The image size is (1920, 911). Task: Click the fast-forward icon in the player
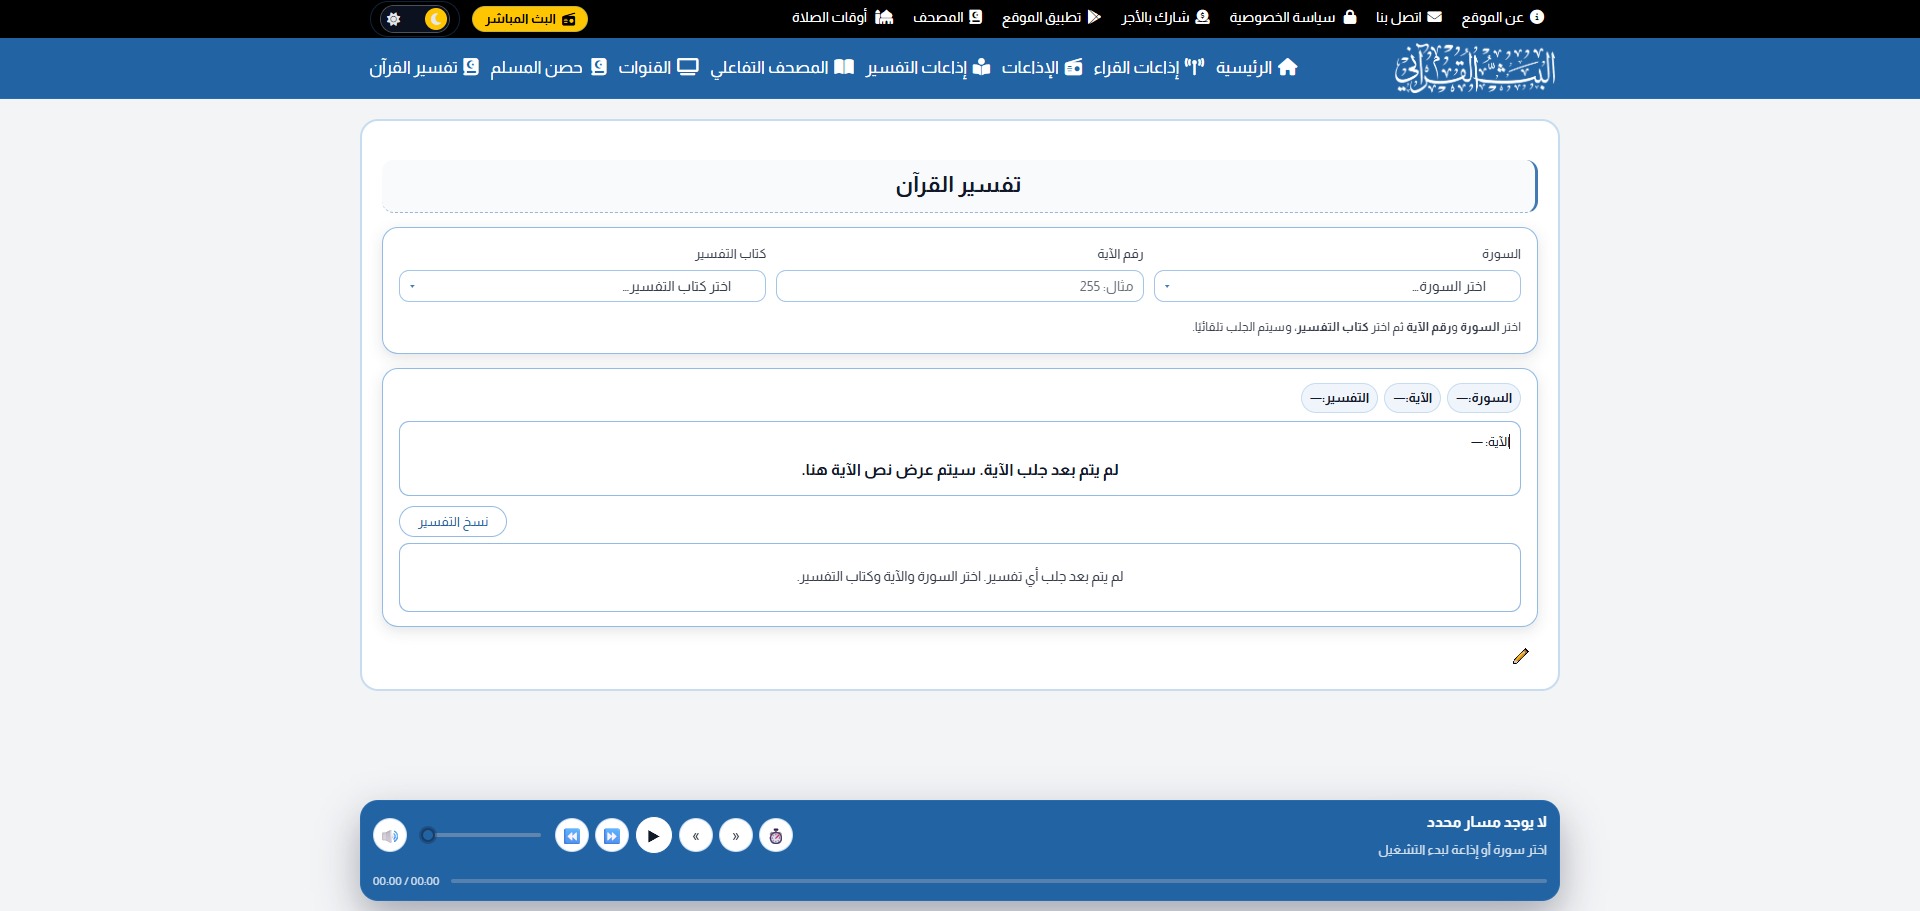[x=612, y=835]
